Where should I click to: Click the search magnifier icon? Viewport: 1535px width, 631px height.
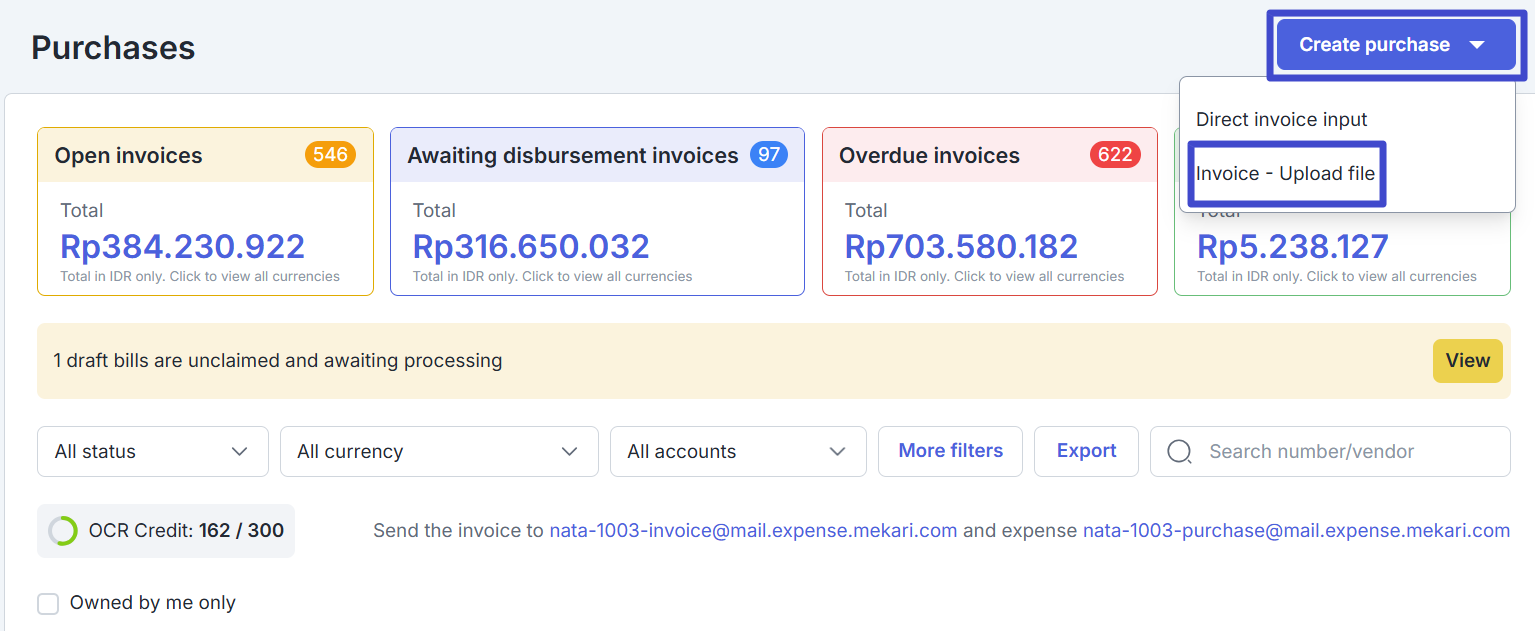coord(1179,452)
